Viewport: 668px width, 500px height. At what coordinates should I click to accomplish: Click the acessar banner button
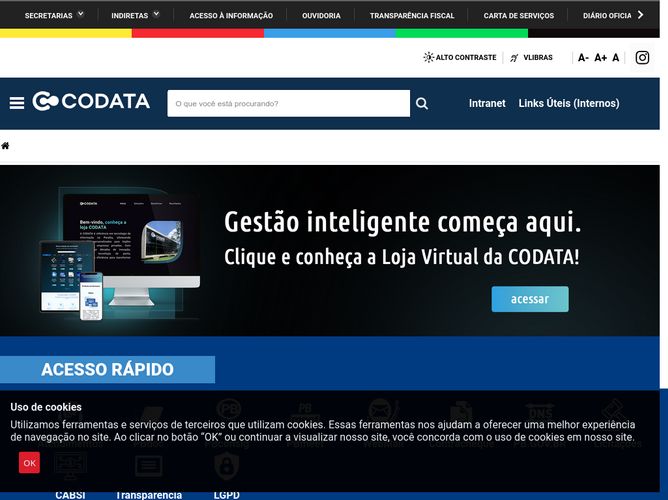coord(530,299)
